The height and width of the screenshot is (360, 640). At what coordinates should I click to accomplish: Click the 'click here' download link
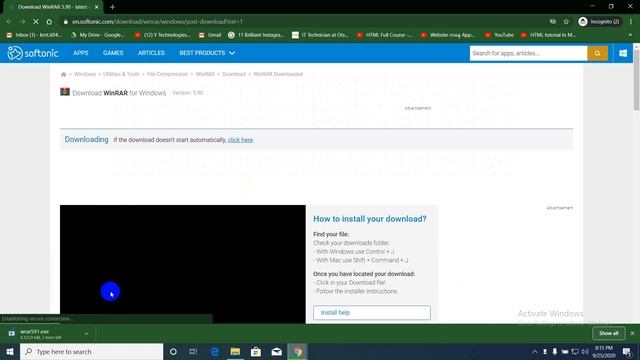[240, 140]
